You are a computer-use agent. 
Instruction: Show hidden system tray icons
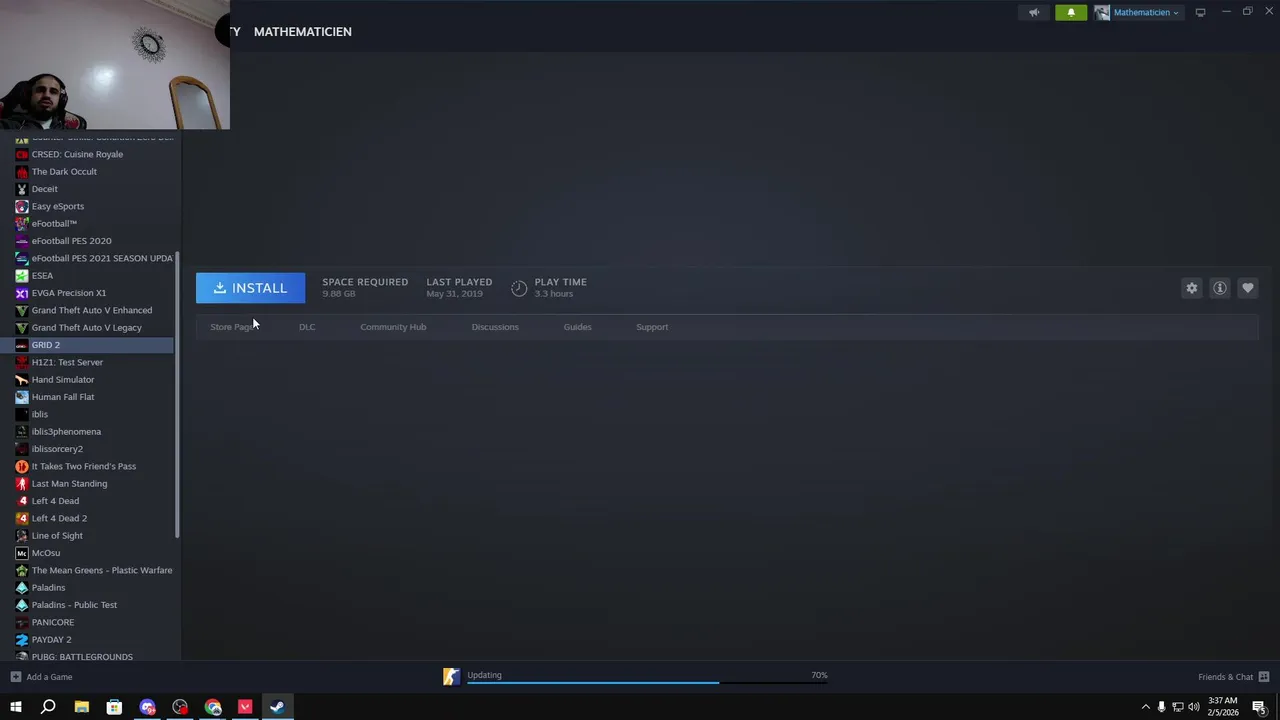coord(1145,707)
